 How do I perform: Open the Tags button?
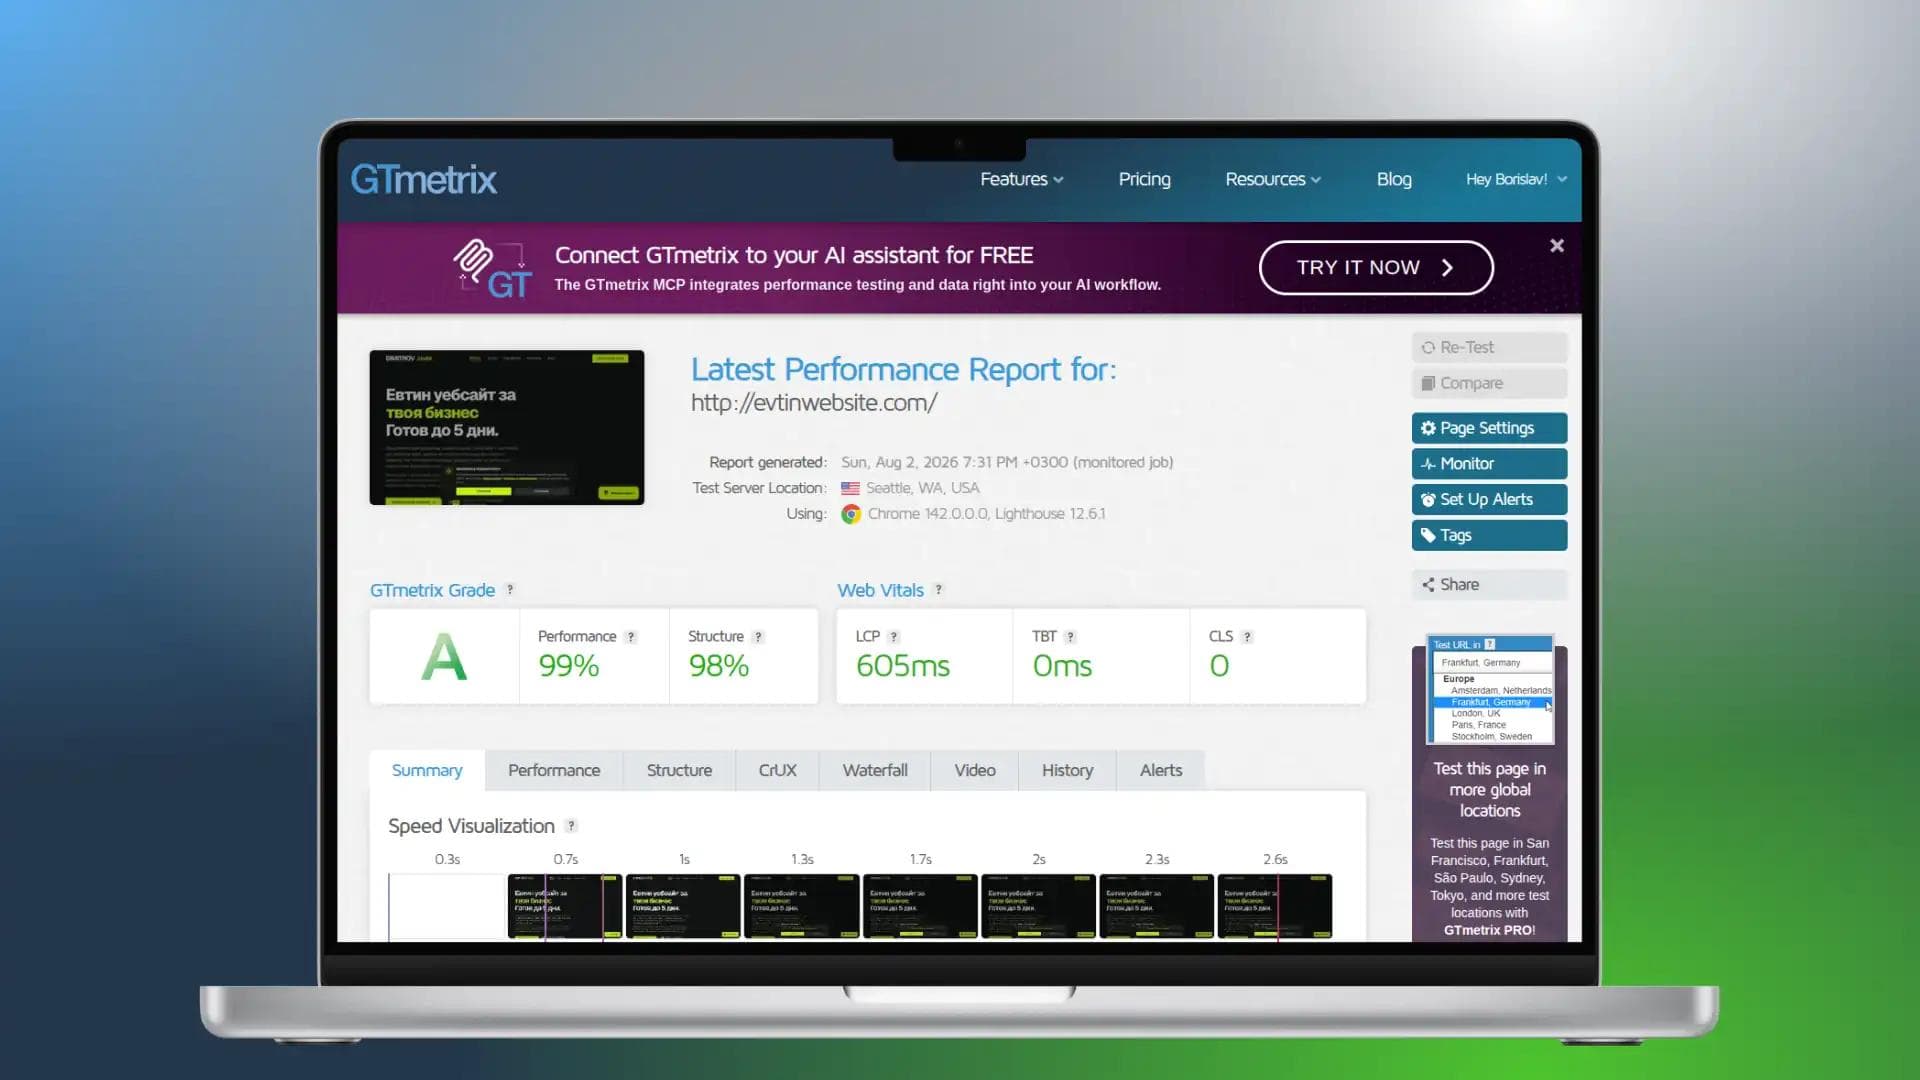click(1489, 536)
